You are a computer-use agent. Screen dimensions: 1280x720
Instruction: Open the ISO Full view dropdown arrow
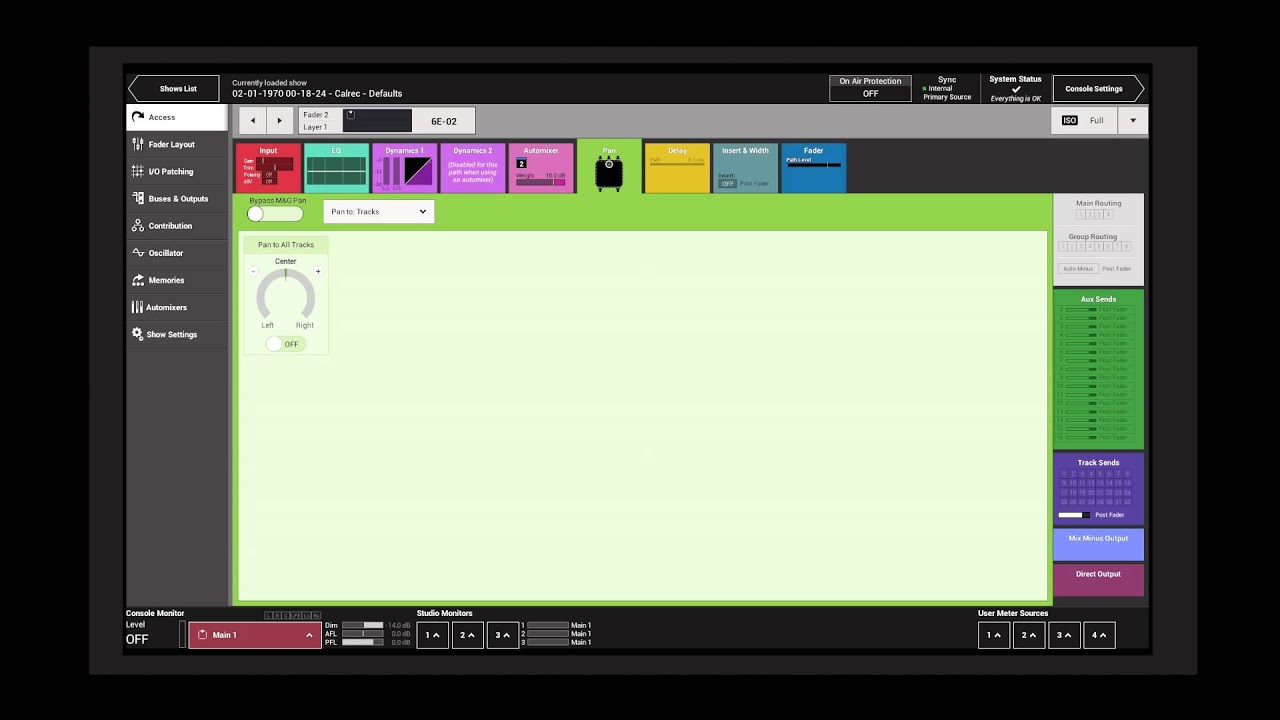(1133, 121)
